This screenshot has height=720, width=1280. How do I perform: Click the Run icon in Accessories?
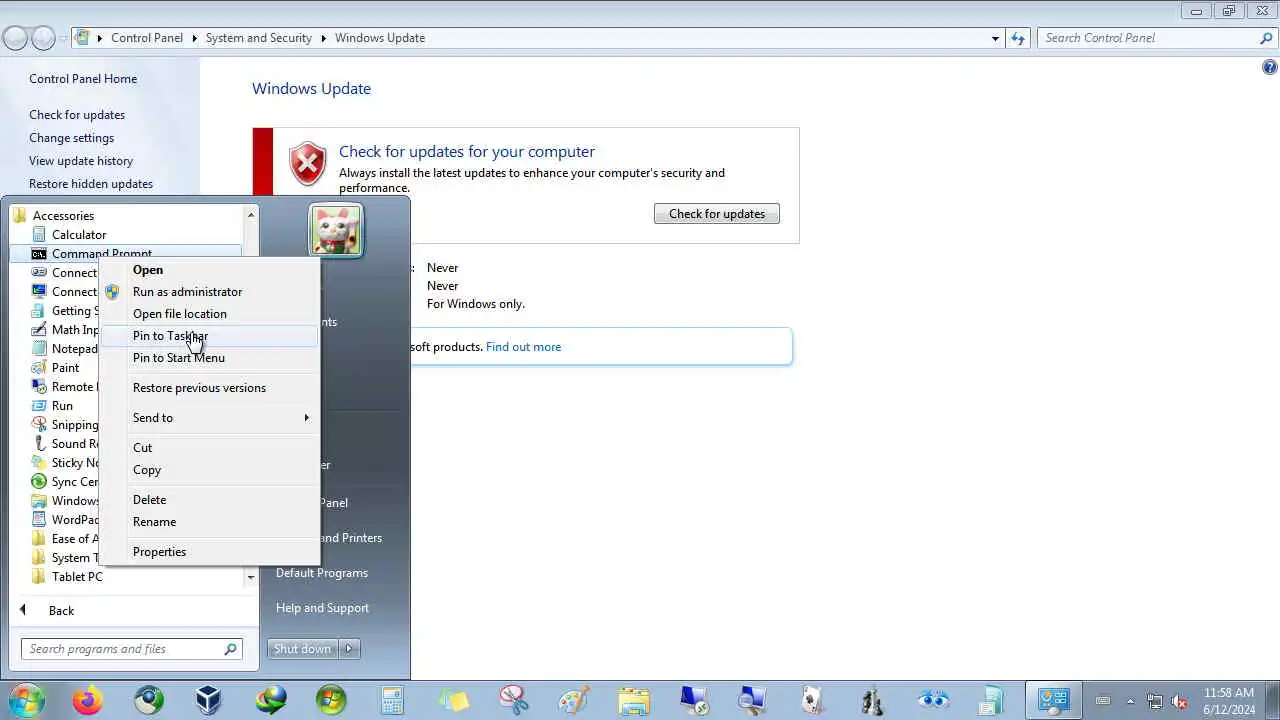[x=39, y=405]
